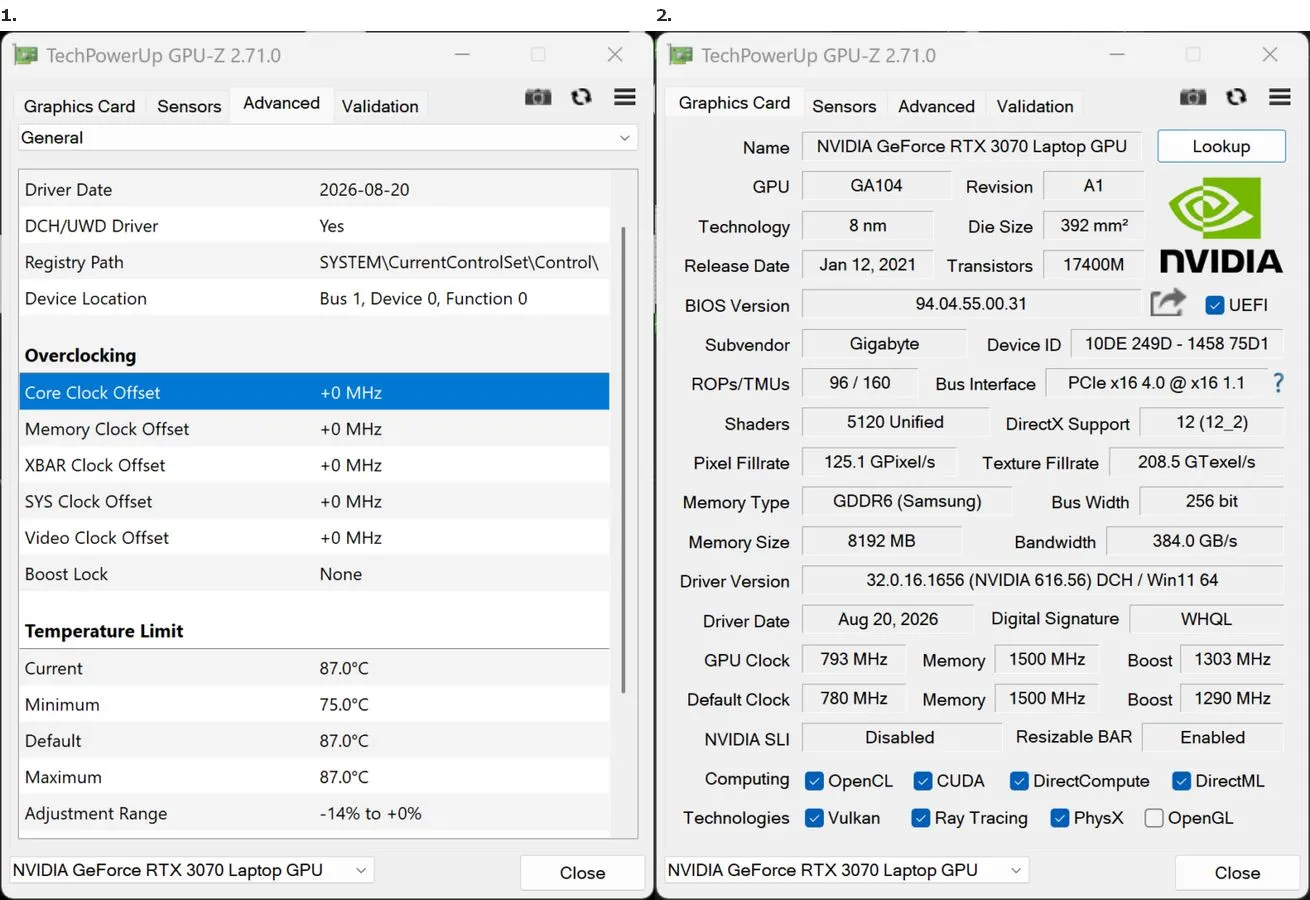Click screenshot camera icon in right Graphics Card window
The image size is (1310, 900).
click(1193, 97)
